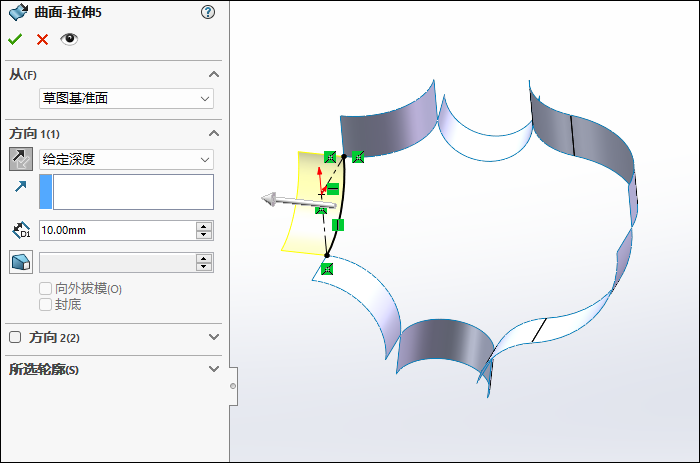Click the bottom endpoint of the sketch arc
This screenshot has height=463, width=700.
click(327, 255)
